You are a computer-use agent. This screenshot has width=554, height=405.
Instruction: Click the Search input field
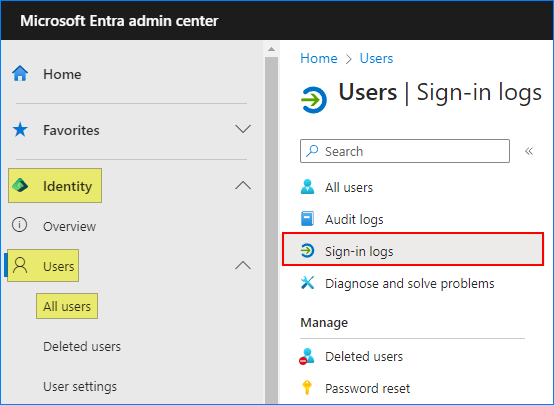tap(405, 151)
